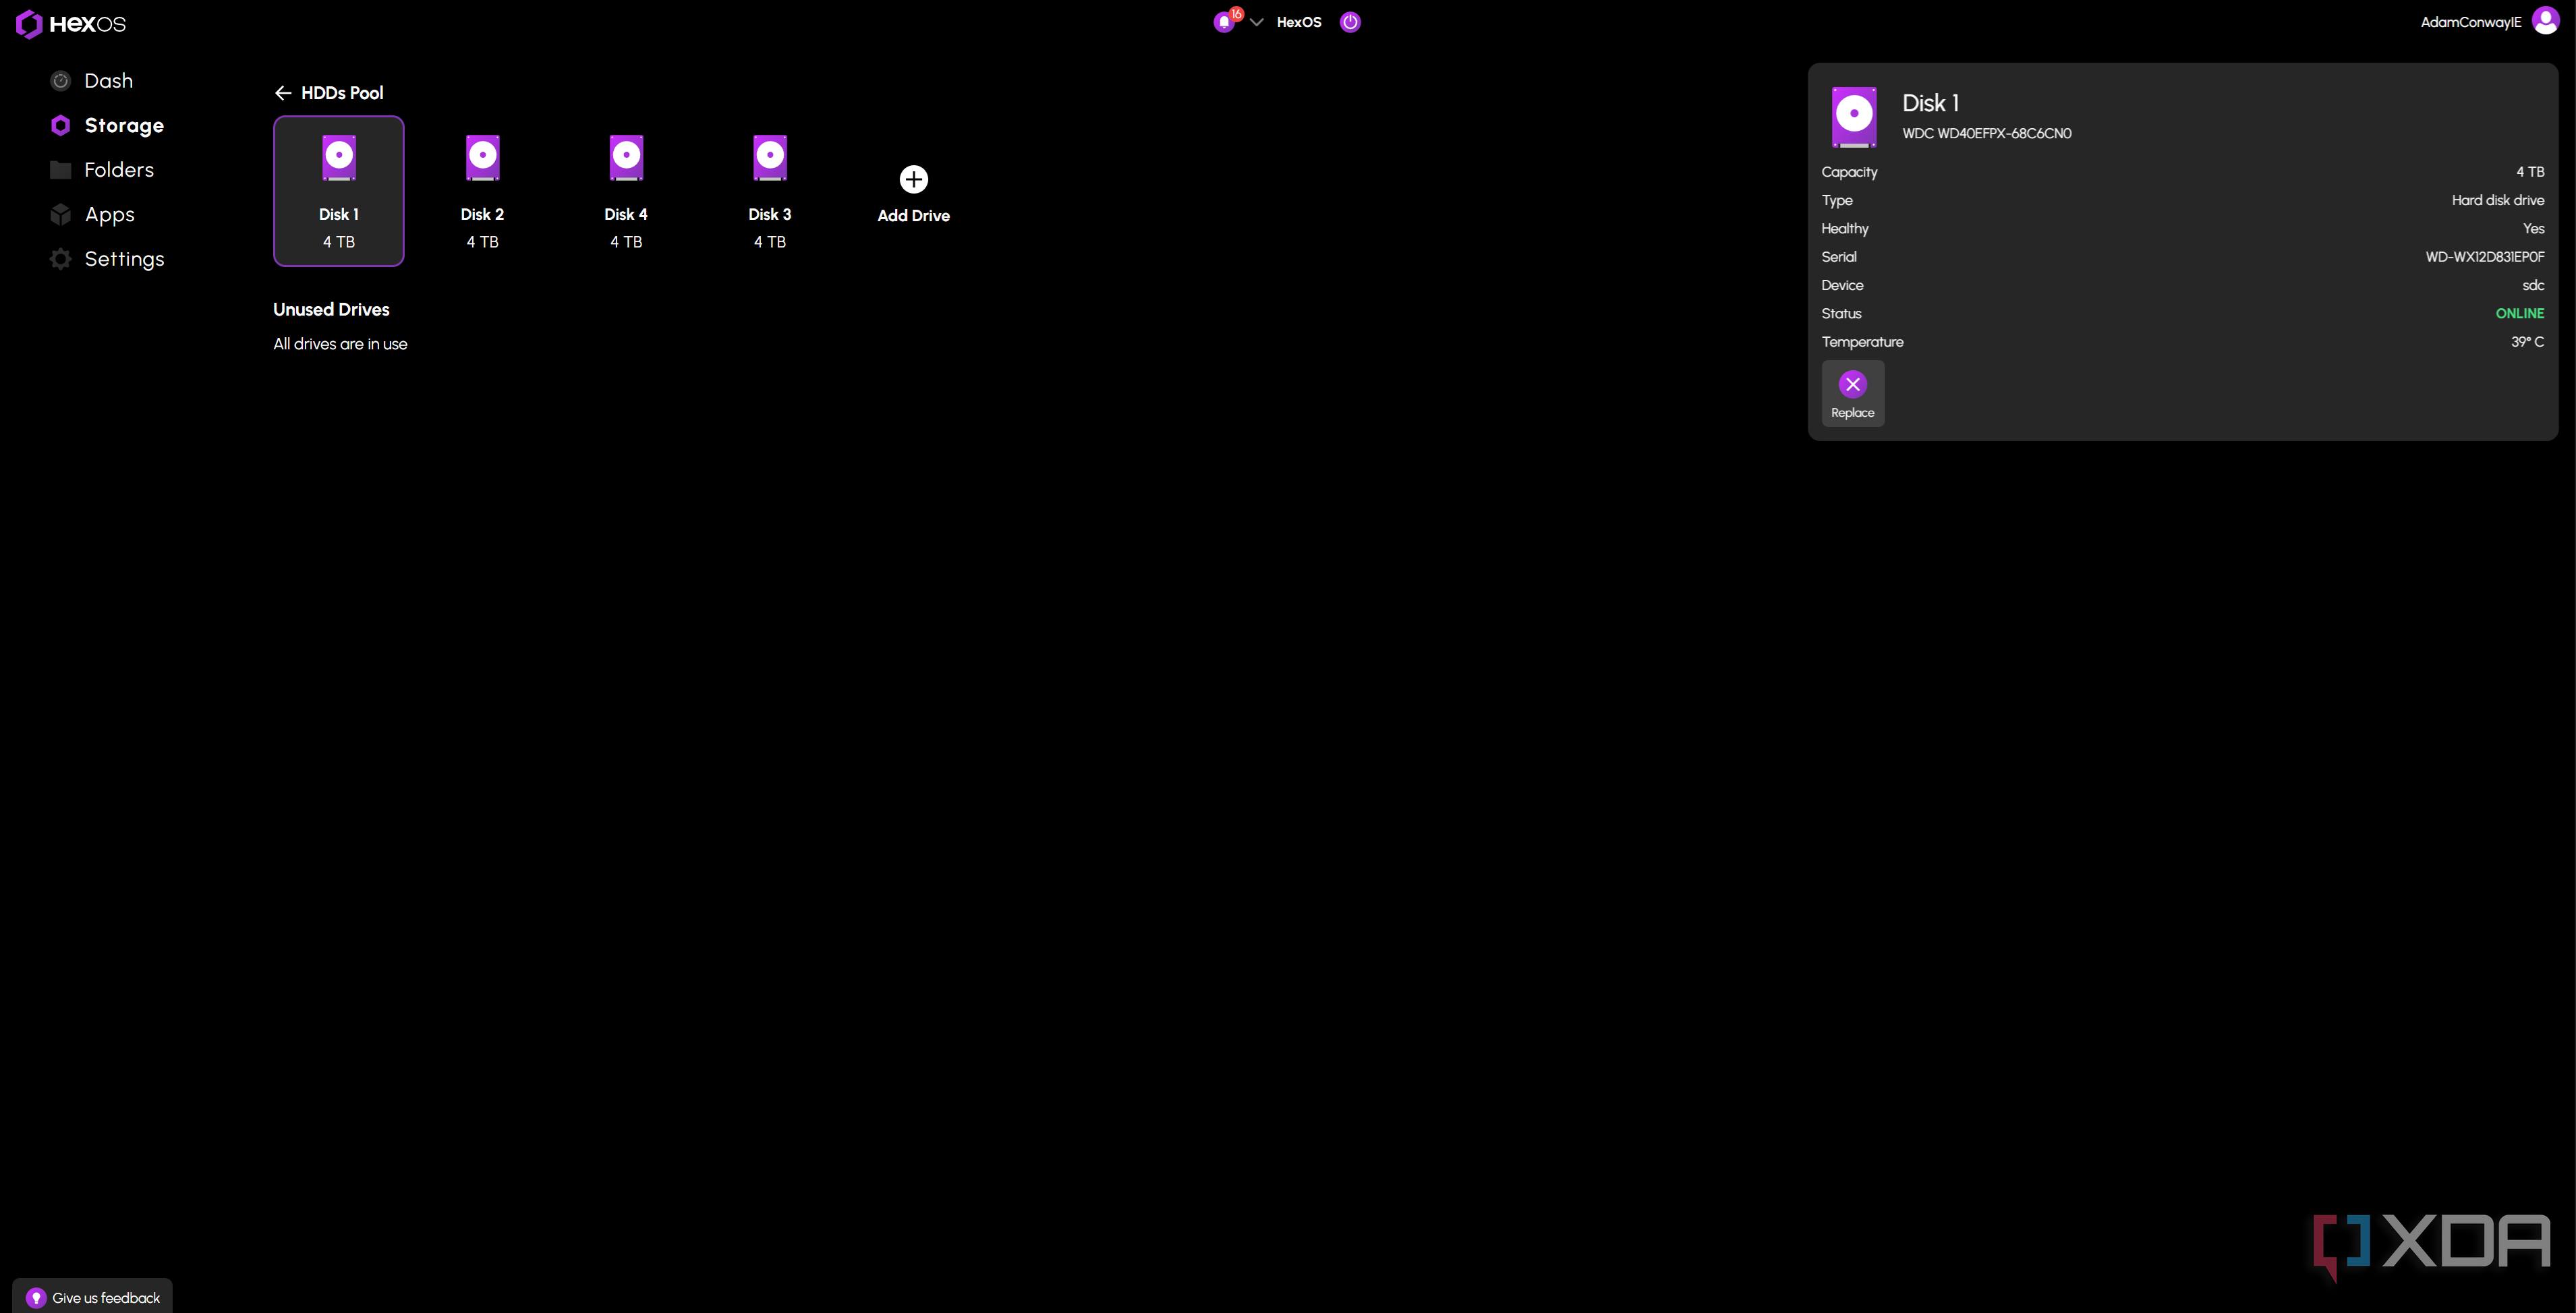Open the notifications bell

(1224, 22)
